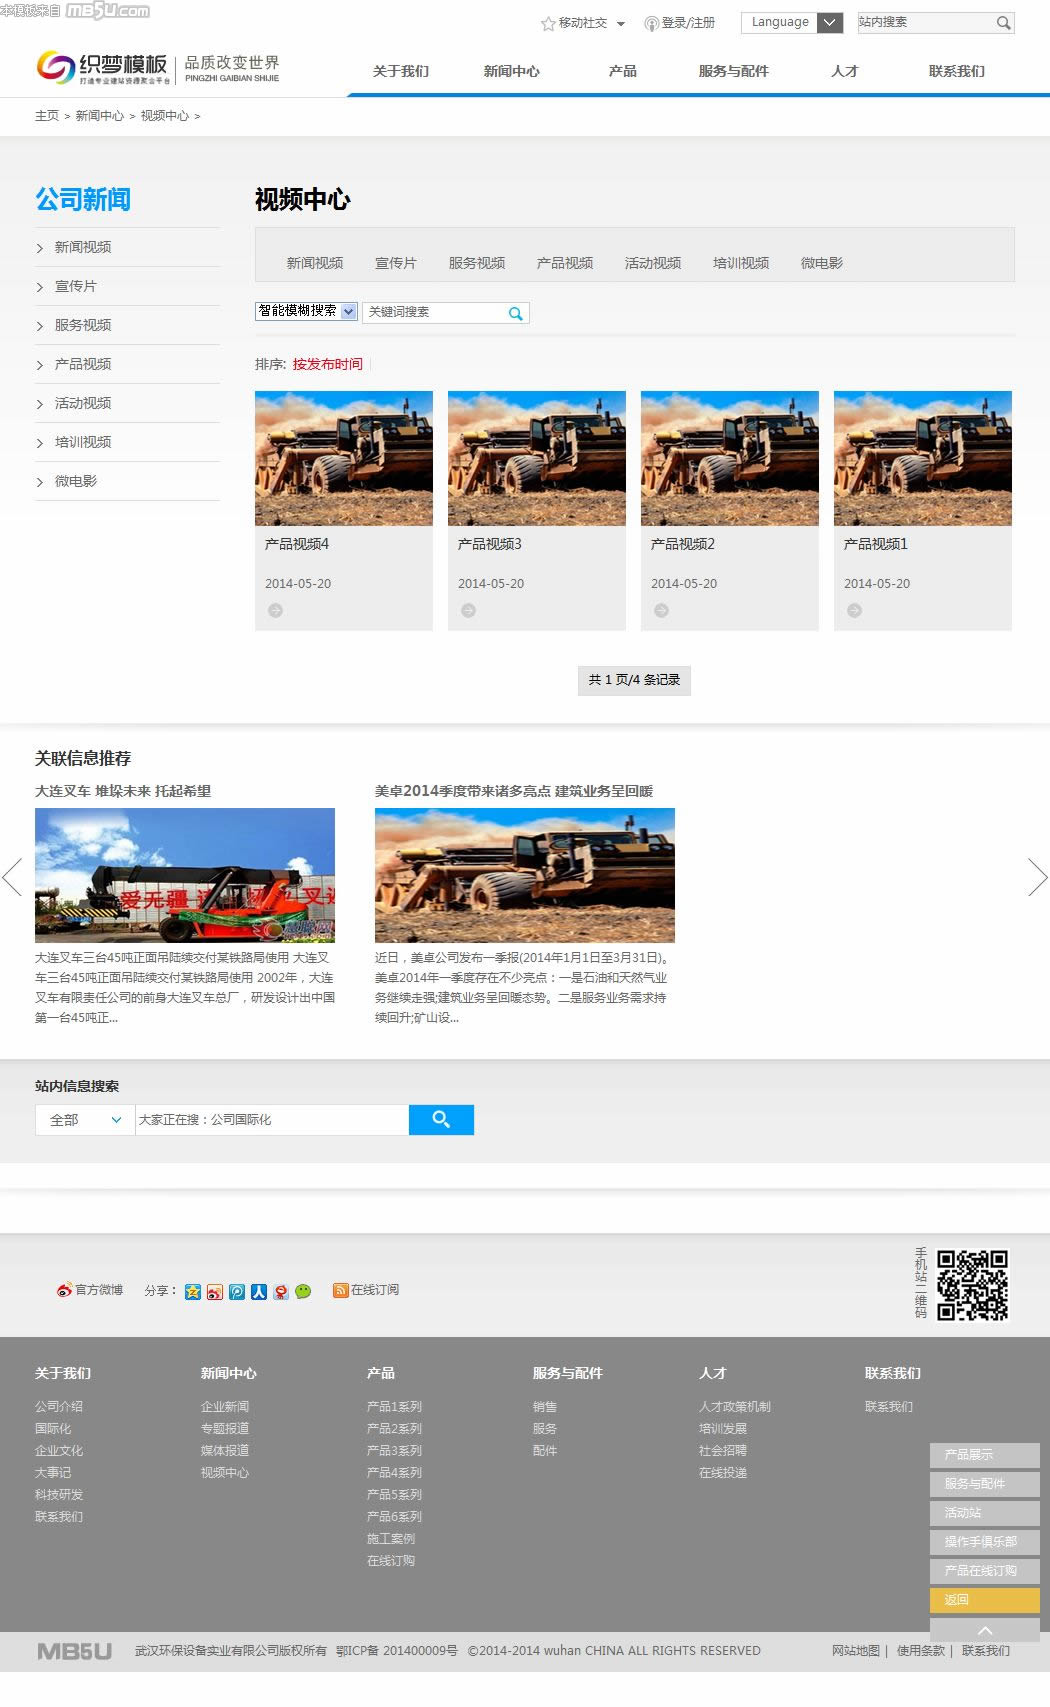Screen dimensions: 1050x1707
Task: Go to next related article with right arrow
Action: pyautogui.click(x=1037, y=878)
